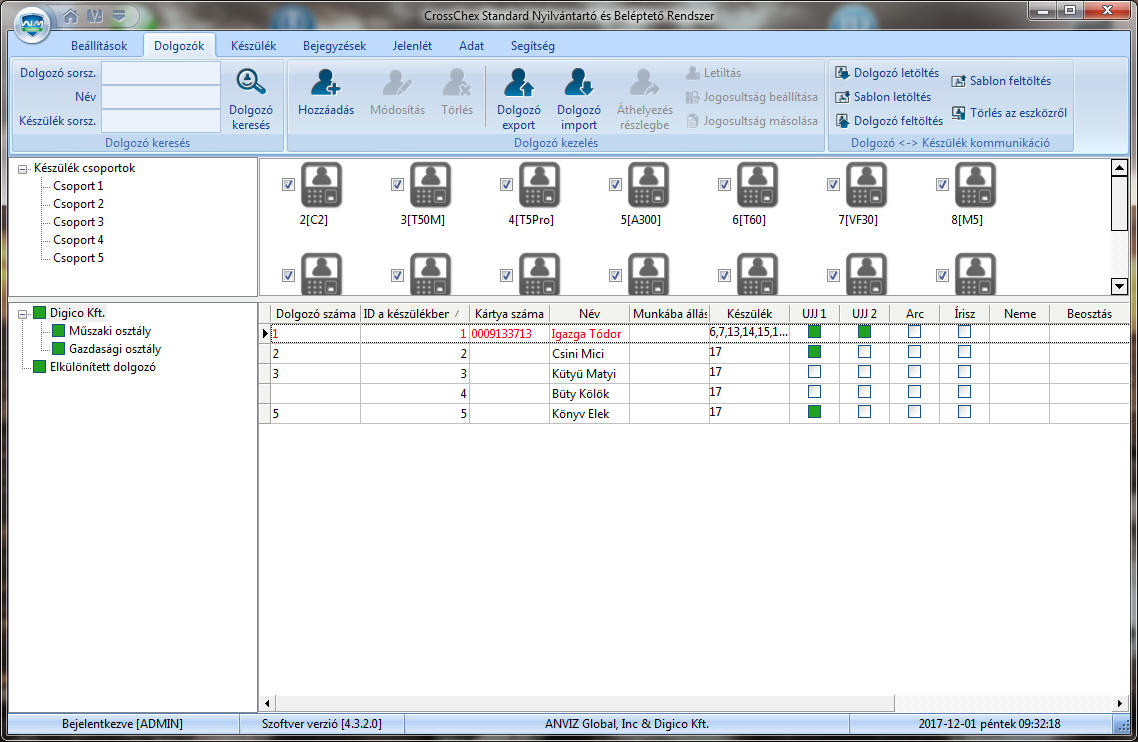Switch to the Készülék tab
The width and height of the screenshot is (1138, 742).
coord(253,46)
